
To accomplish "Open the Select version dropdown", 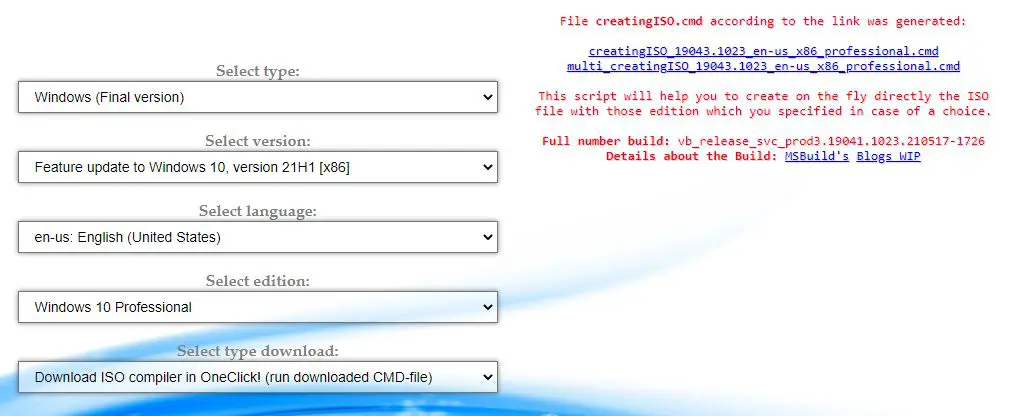I will click(x=258, y=167).
